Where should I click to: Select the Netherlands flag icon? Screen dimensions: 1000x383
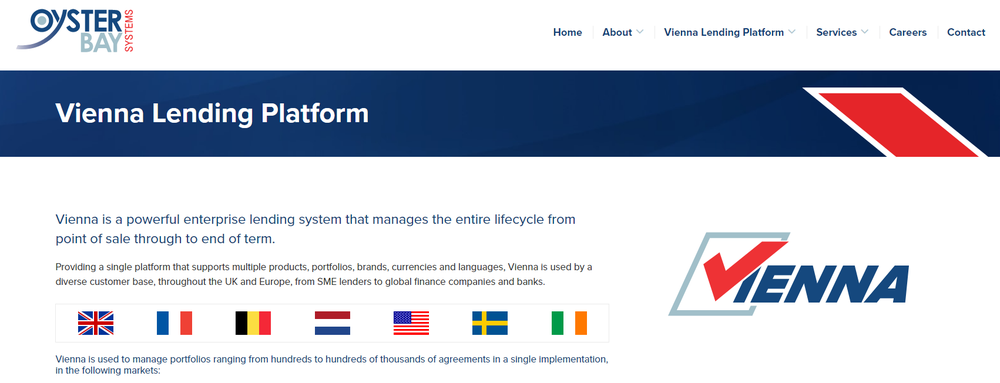332,323
